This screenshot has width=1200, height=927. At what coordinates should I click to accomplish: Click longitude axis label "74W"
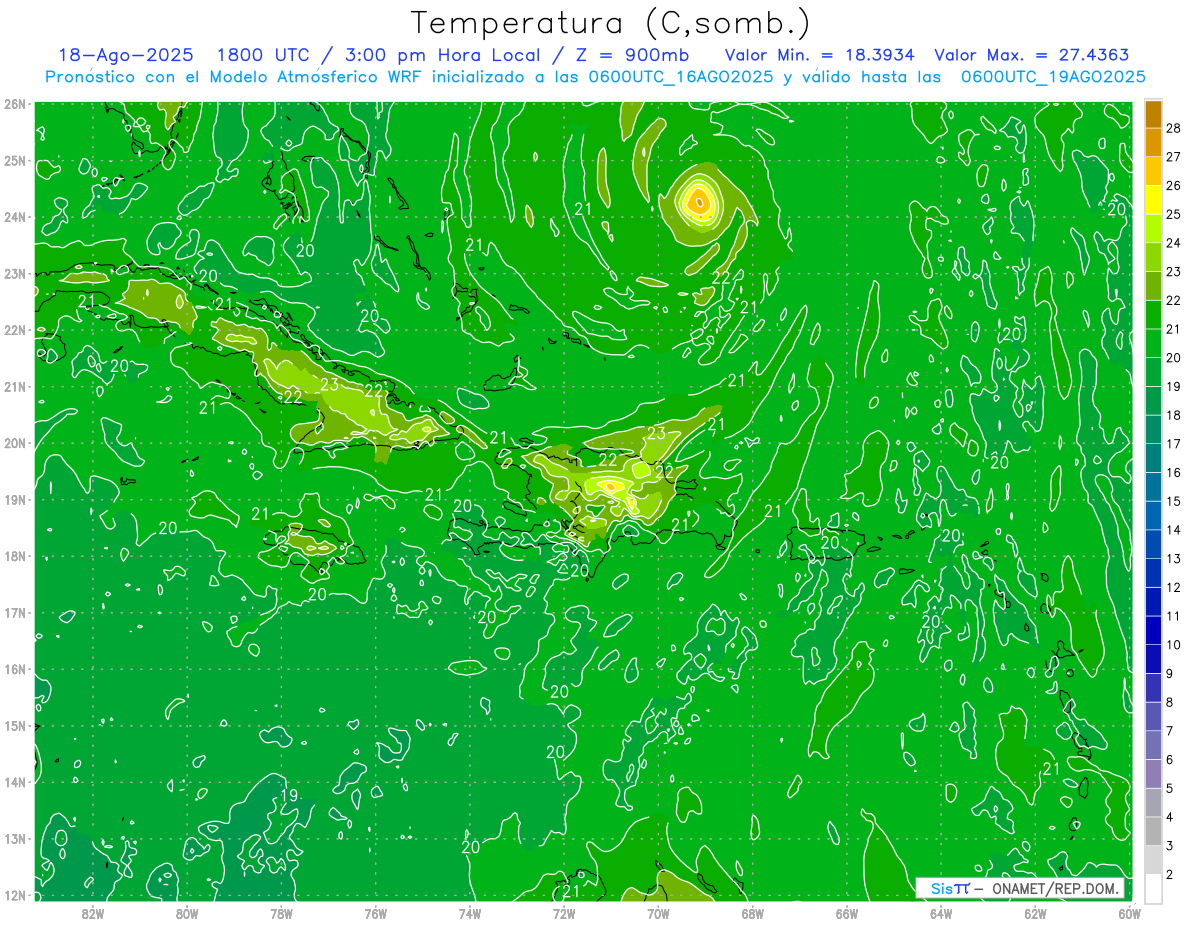pos(470,913)
